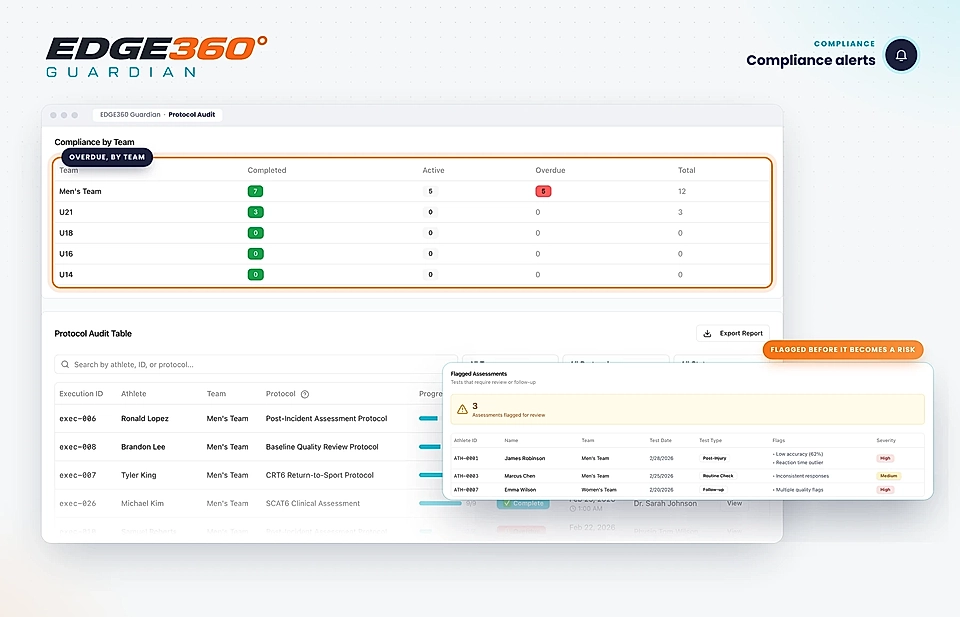Select the U16 team row
This screenshot has width=960, height=617.
click(x=412, y=253)
